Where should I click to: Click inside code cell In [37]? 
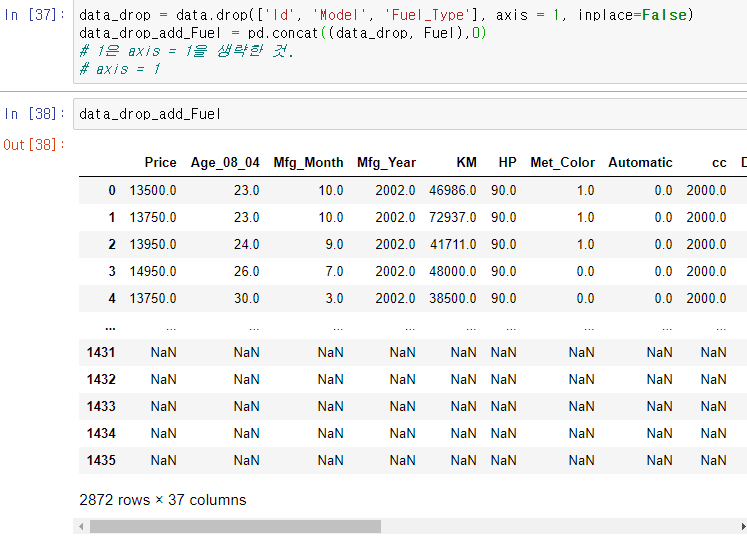point(410,42)
